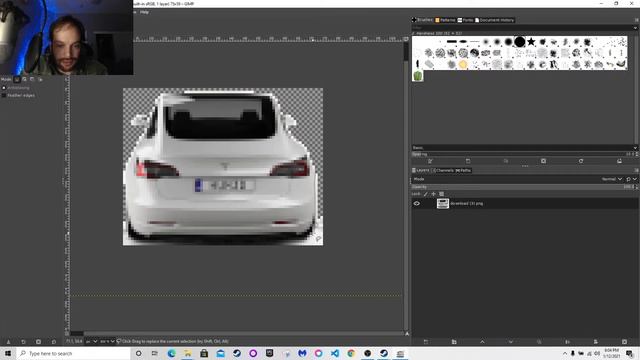
Task: Click Save tool preset icon in tool options
Action: [8, 342]
